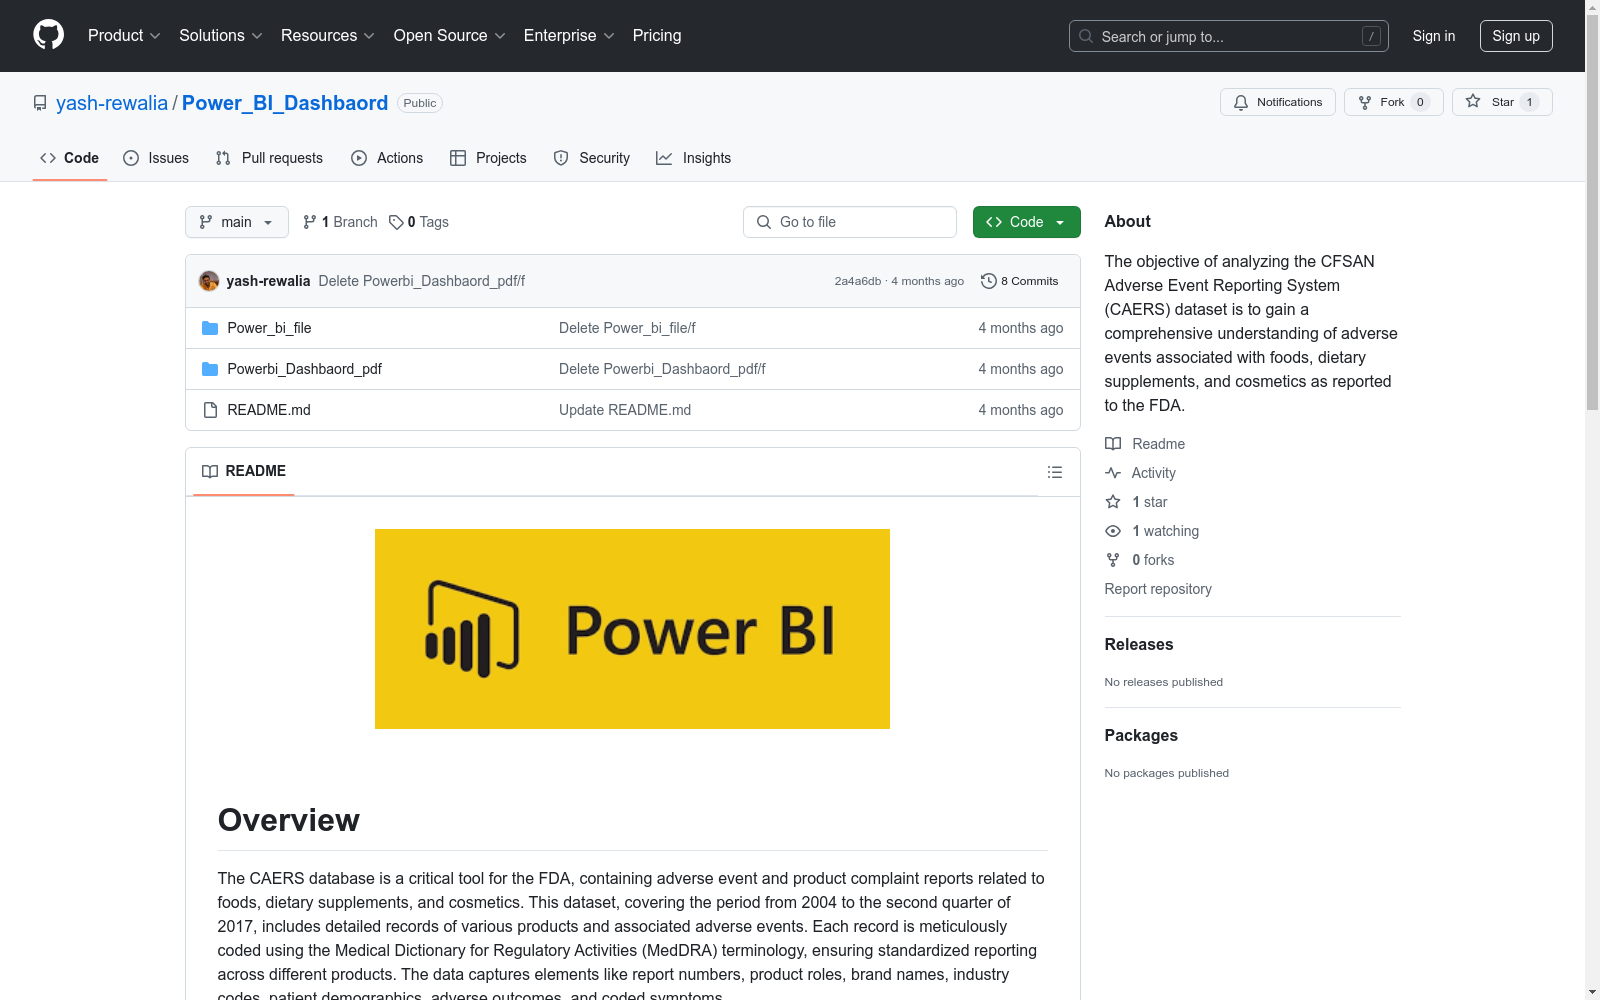Expand the Solutions menu

(x=221, y=36)
